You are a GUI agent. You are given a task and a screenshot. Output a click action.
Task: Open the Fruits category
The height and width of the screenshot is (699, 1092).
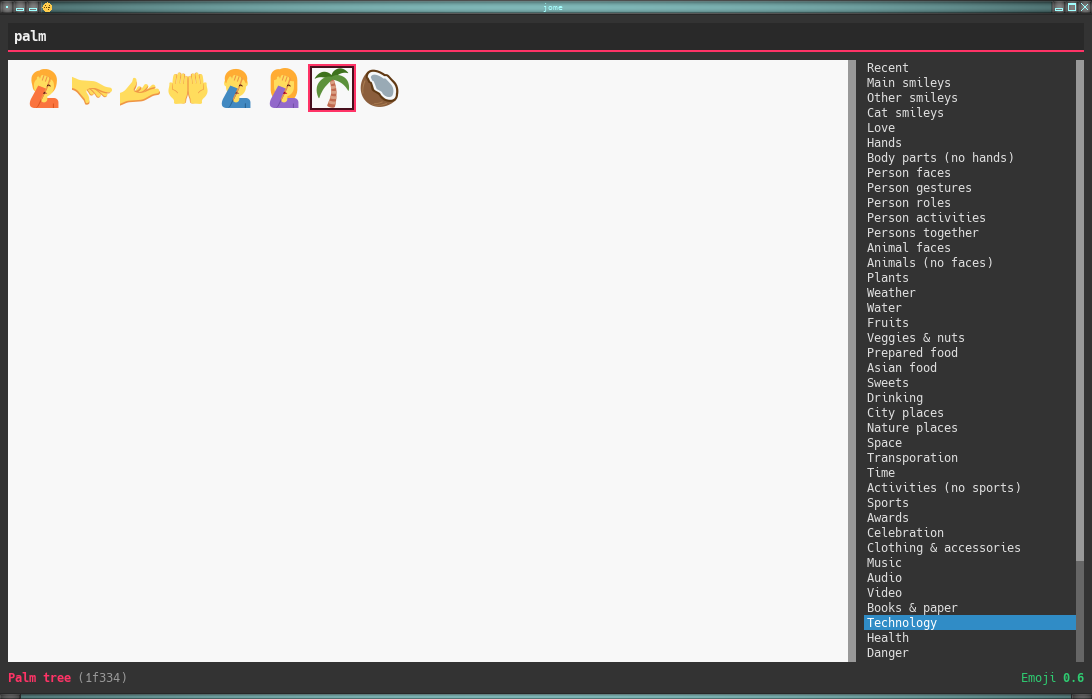(969, 322)
